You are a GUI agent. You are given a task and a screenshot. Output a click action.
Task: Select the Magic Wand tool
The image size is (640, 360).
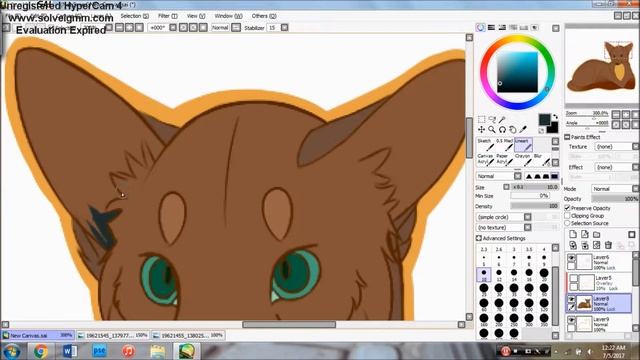[502, 119]
